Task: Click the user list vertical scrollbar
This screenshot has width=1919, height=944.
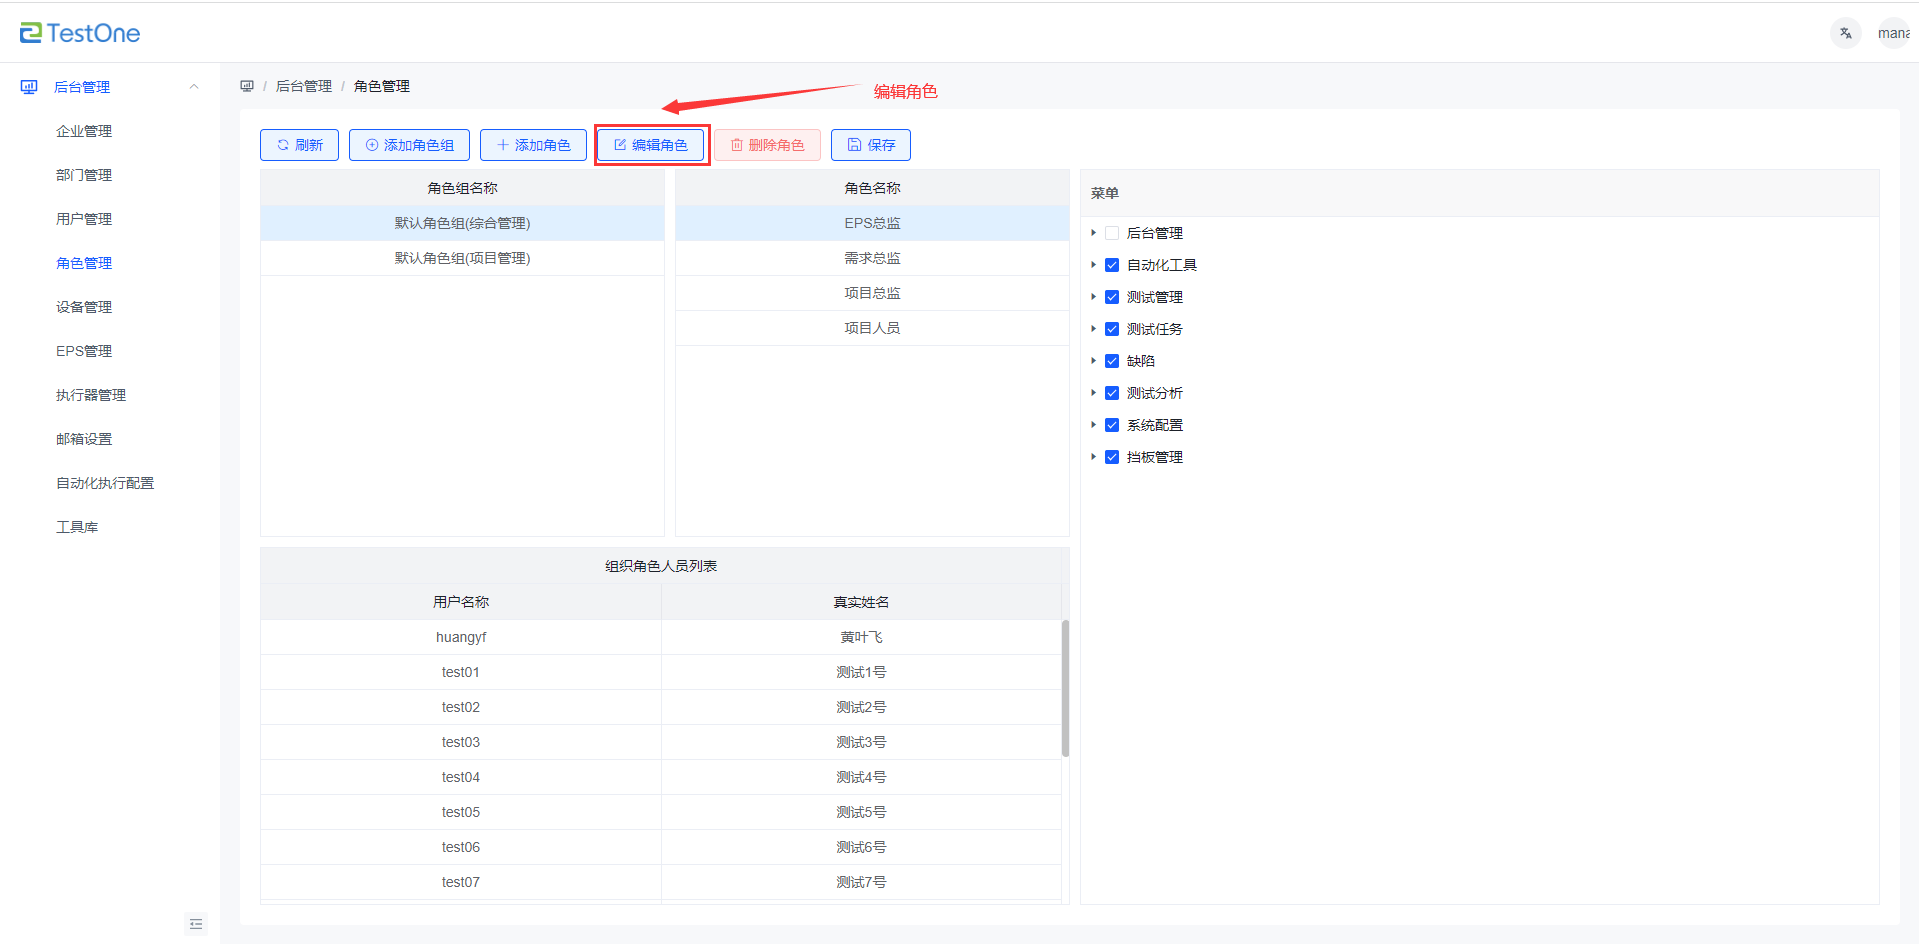Action: point(1065,688)
